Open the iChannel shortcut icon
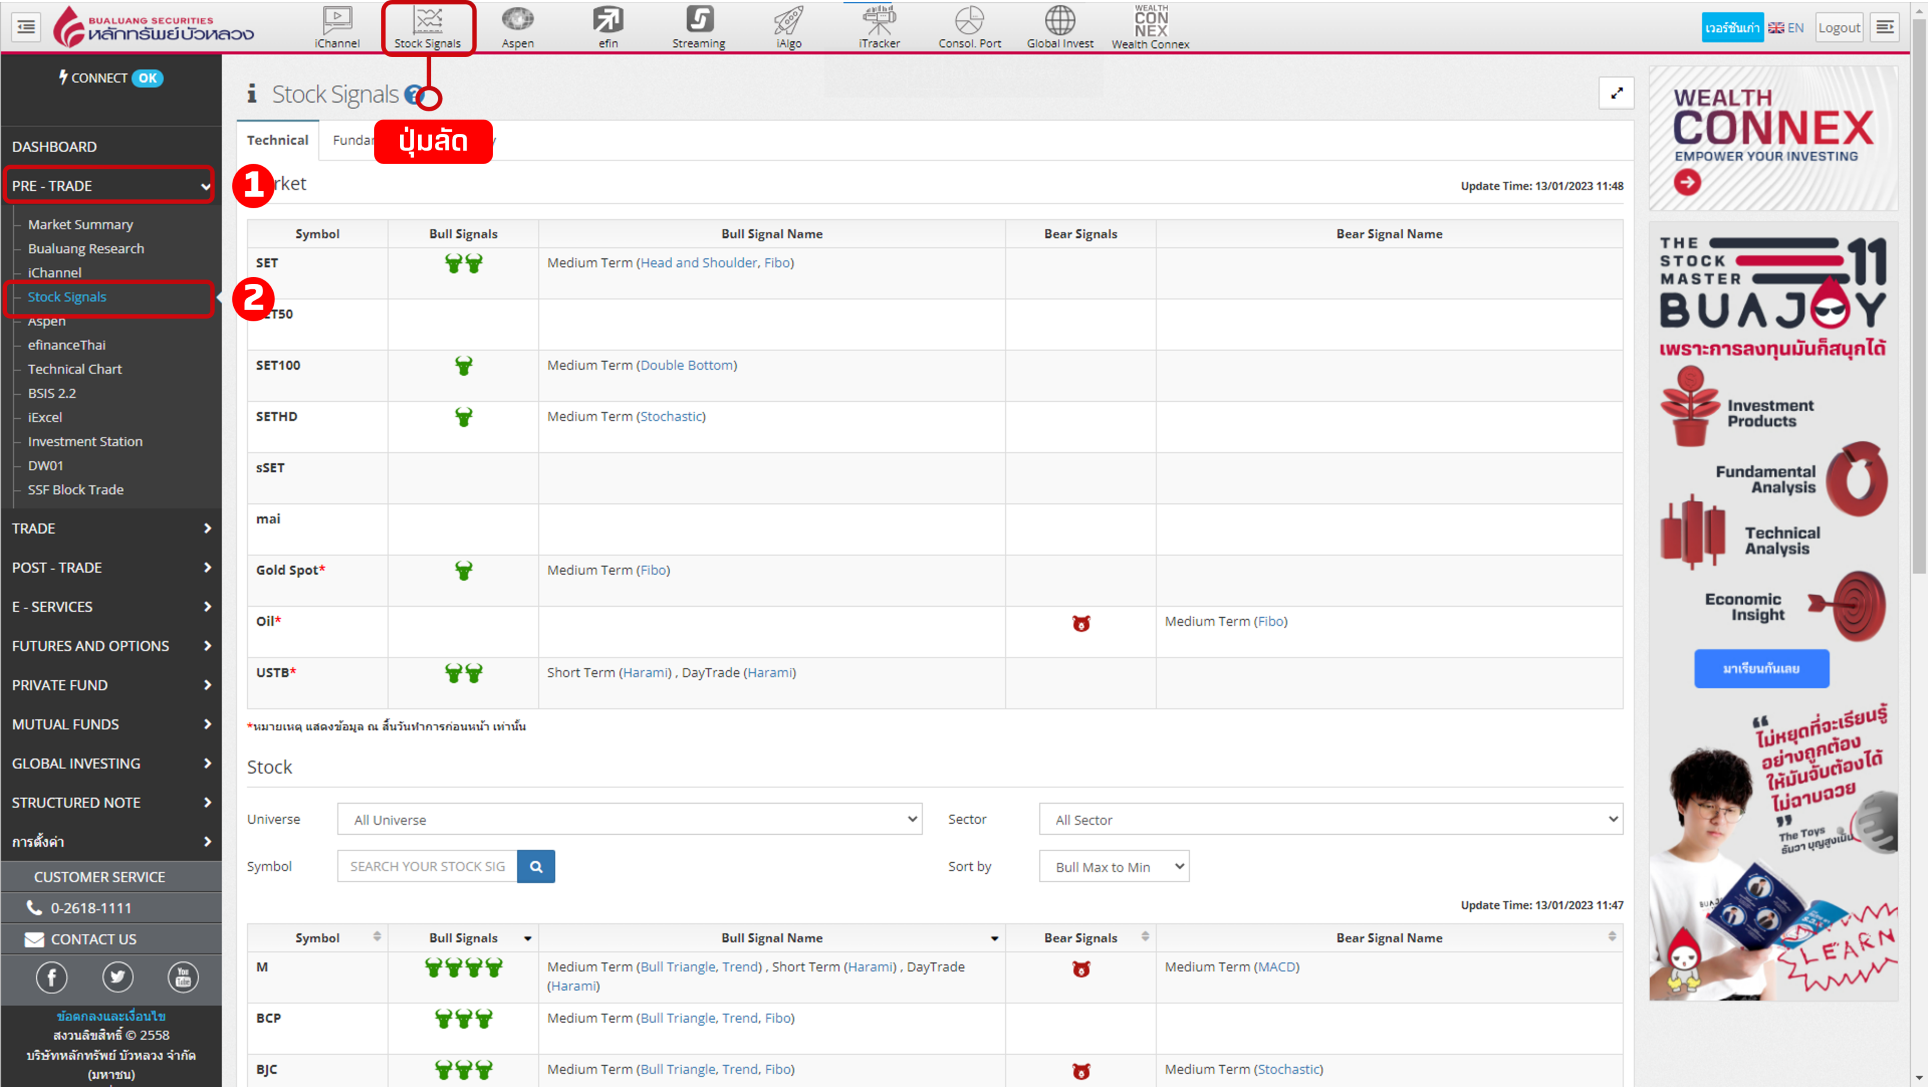This screenshot has width=1928, height=1087. 337,27
